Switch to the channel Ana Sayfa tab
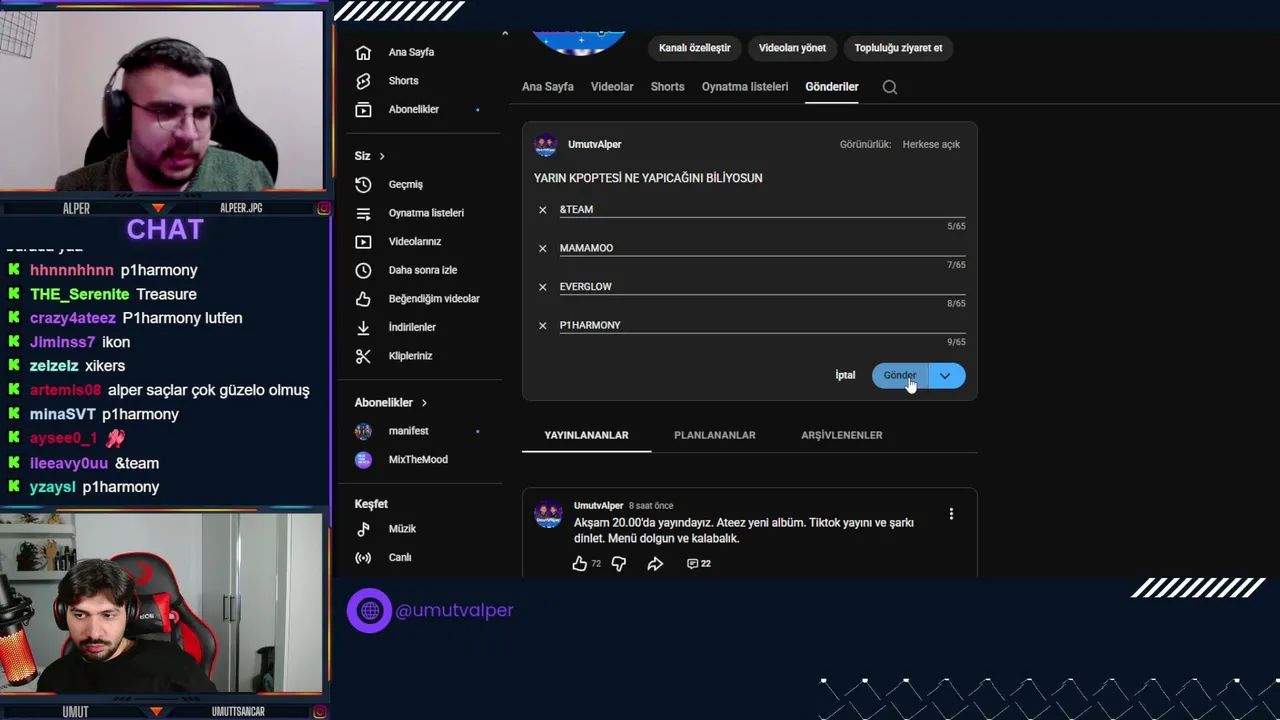The height and width of the screenshot is (720, 1280). 548,87
